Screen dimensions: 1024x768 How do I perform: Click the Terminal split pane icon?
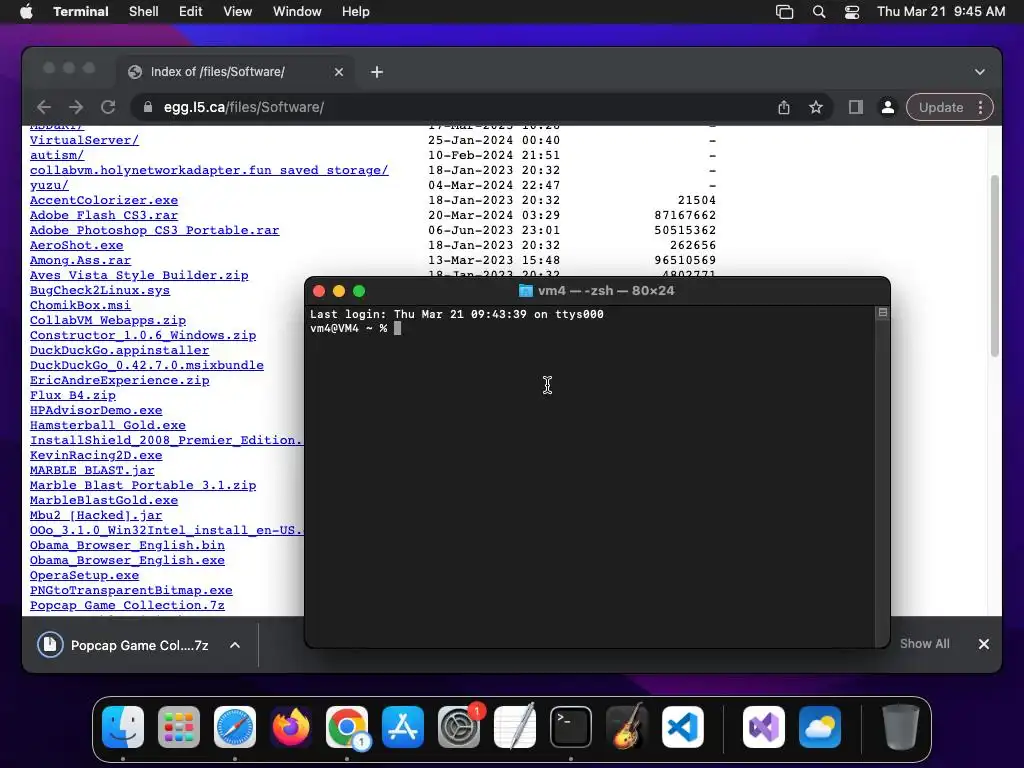coord(882,313)
